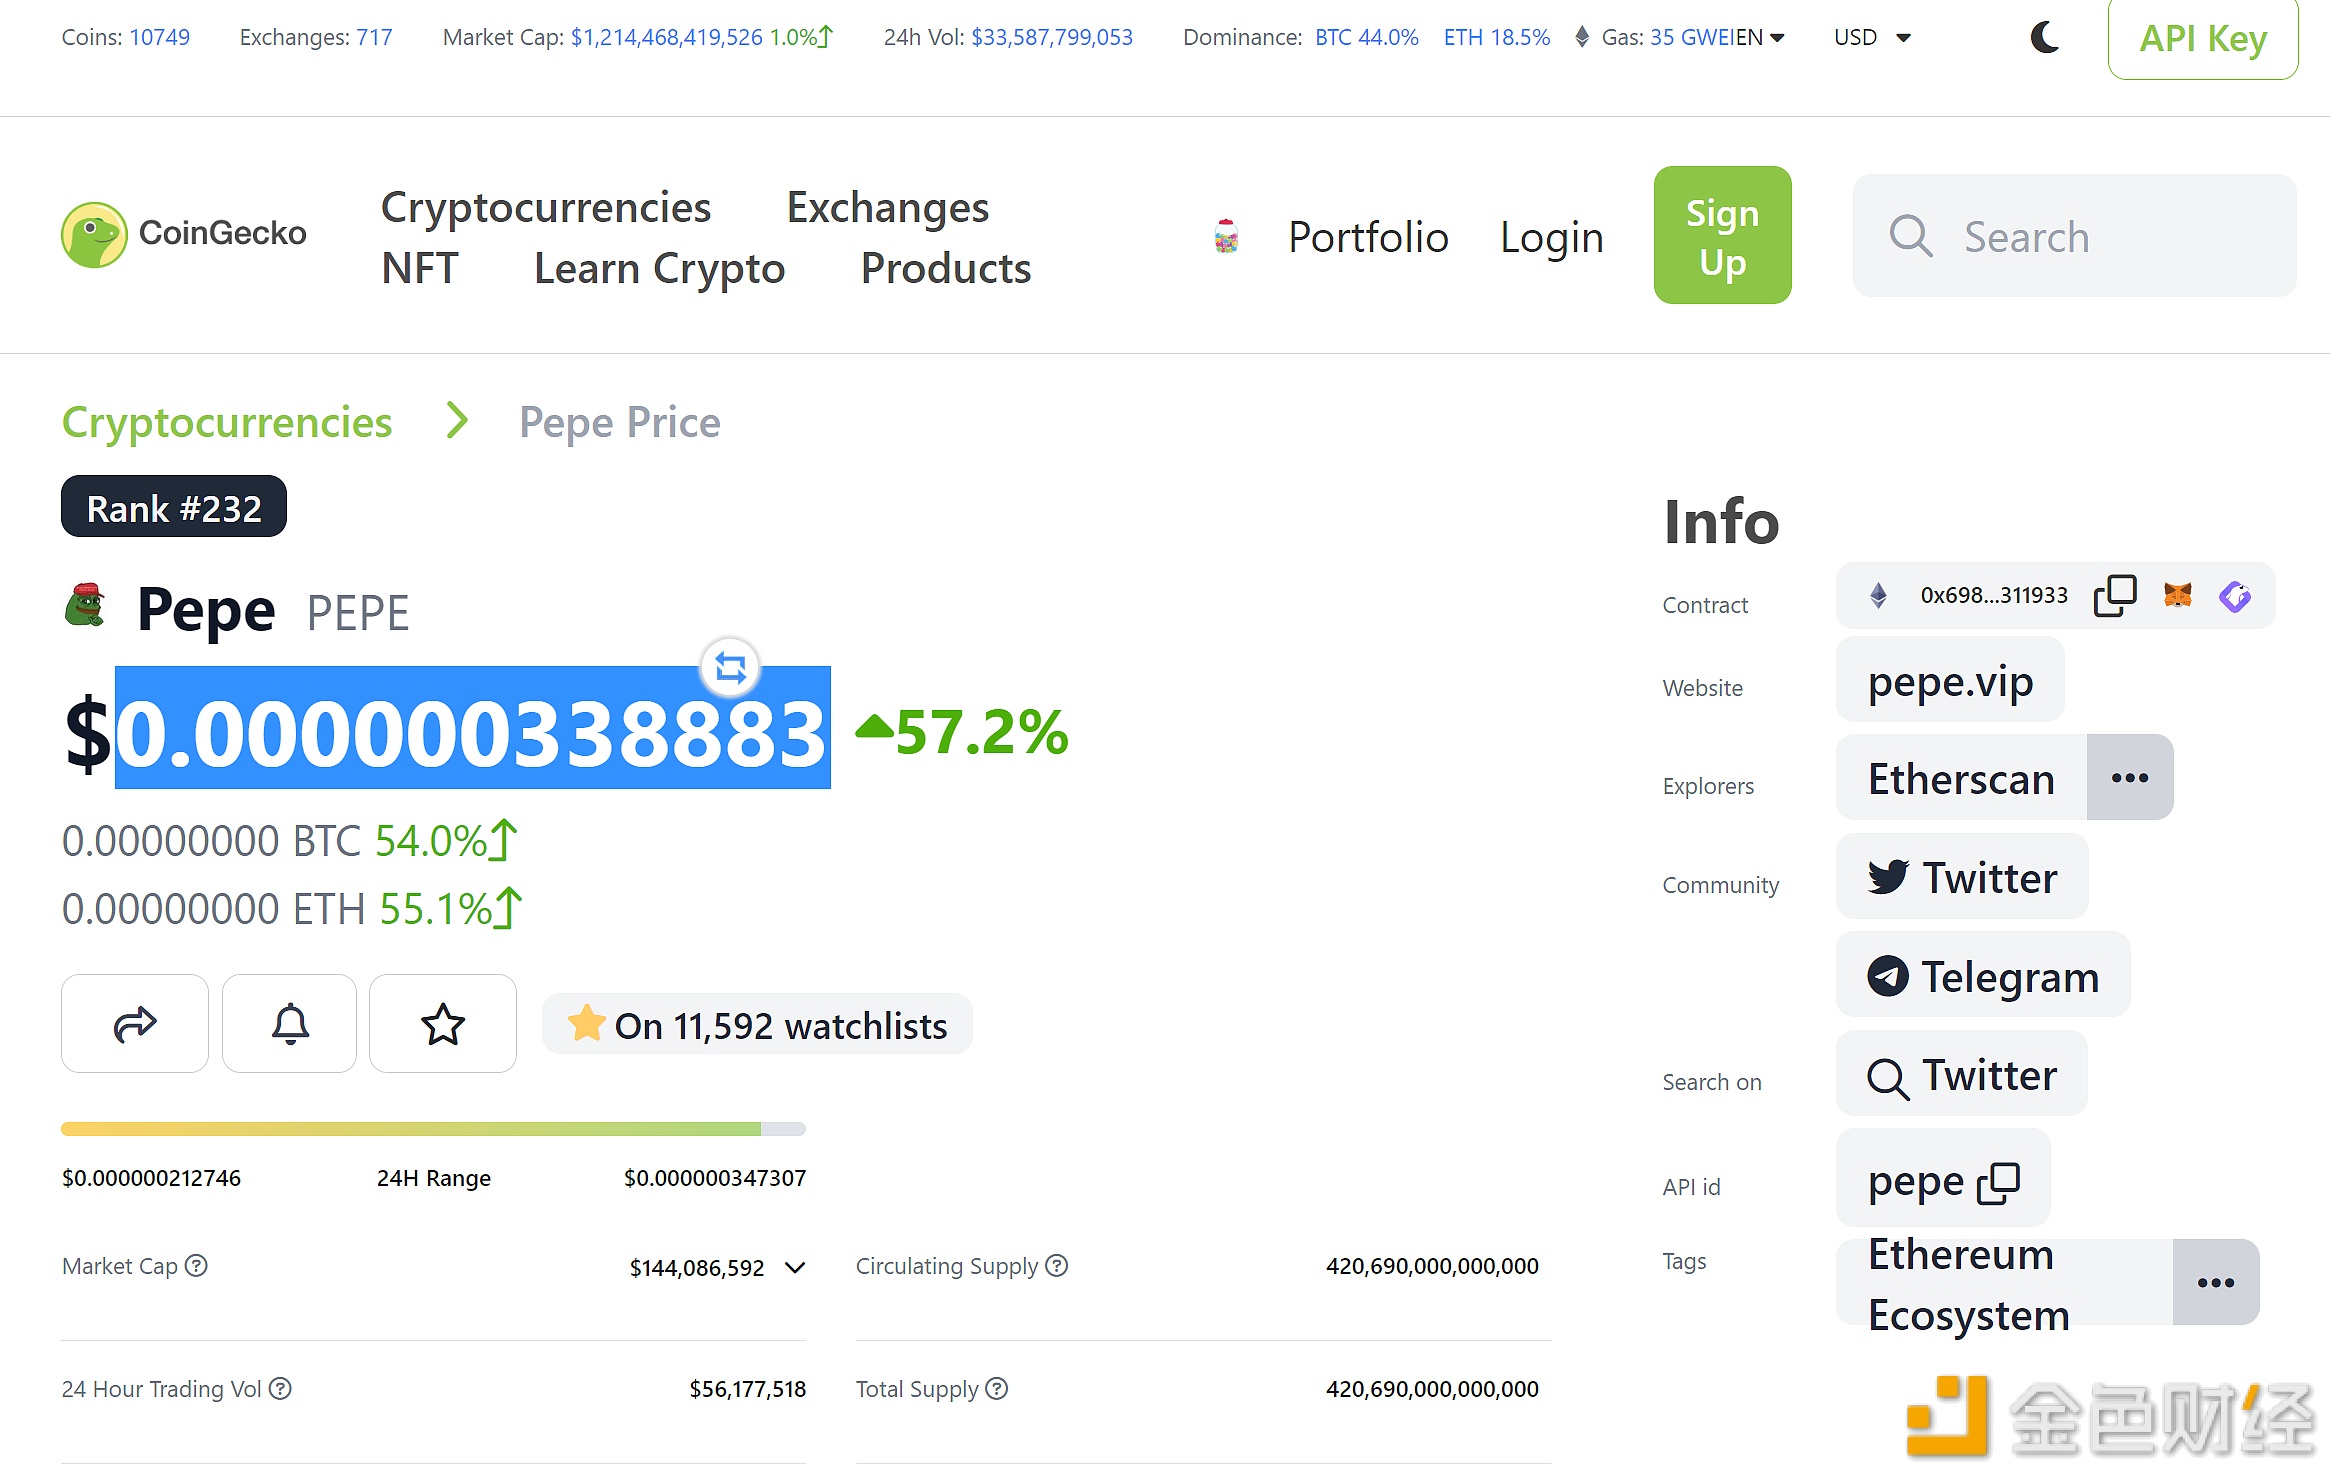Screen dimensions: 2330x1472
Task: Add Pepe to favorites with star icon
Action: (443, 1024)
